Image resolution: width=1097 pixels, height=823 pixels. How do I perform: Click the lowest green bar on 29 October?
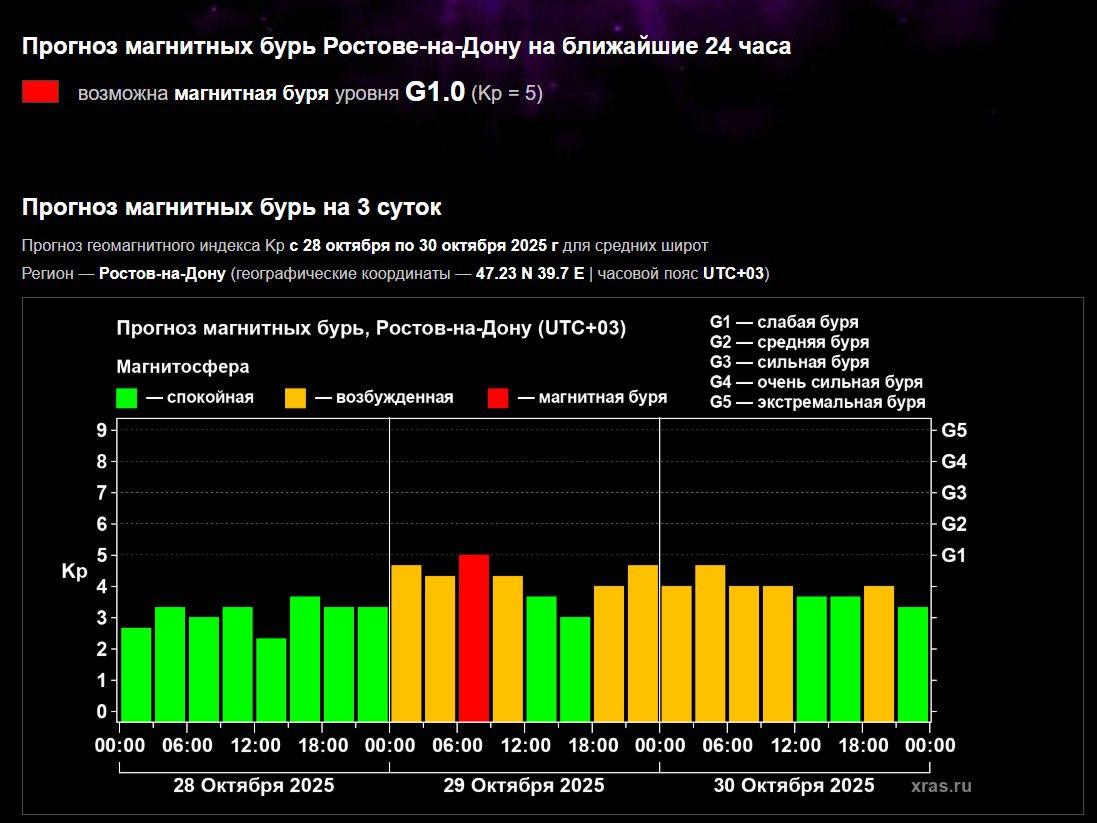point(575,668)
